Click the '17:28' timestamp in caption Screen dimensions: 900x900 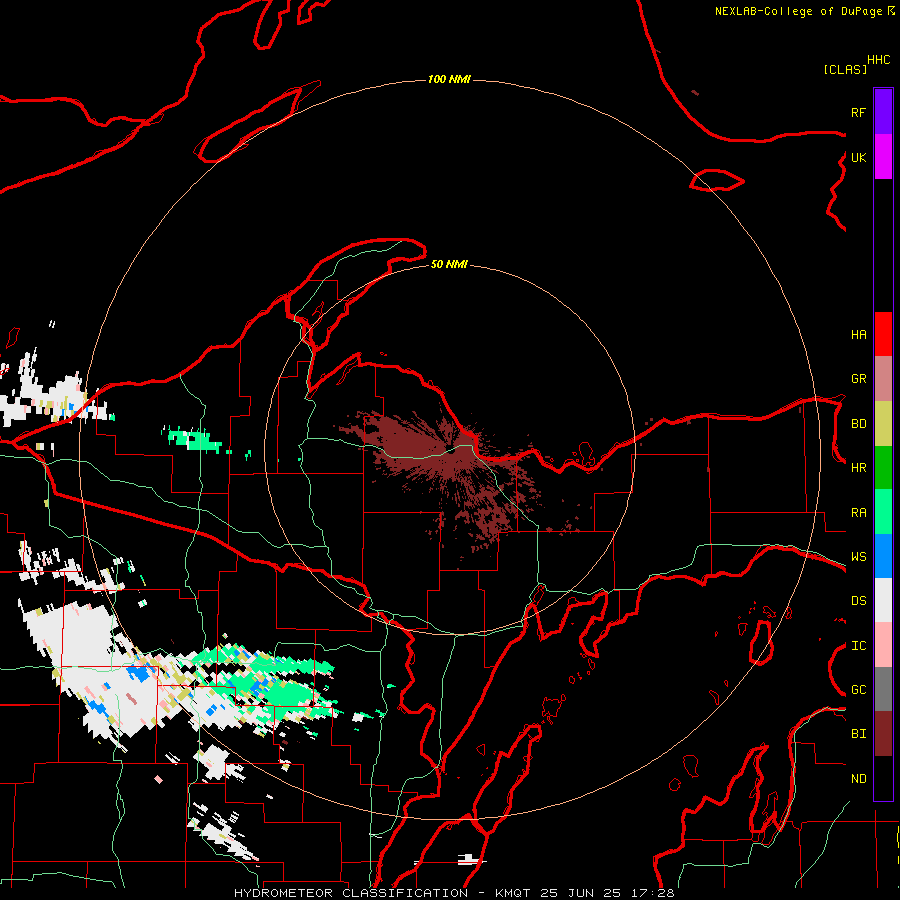pyautogui.click(x=653, y=893)
